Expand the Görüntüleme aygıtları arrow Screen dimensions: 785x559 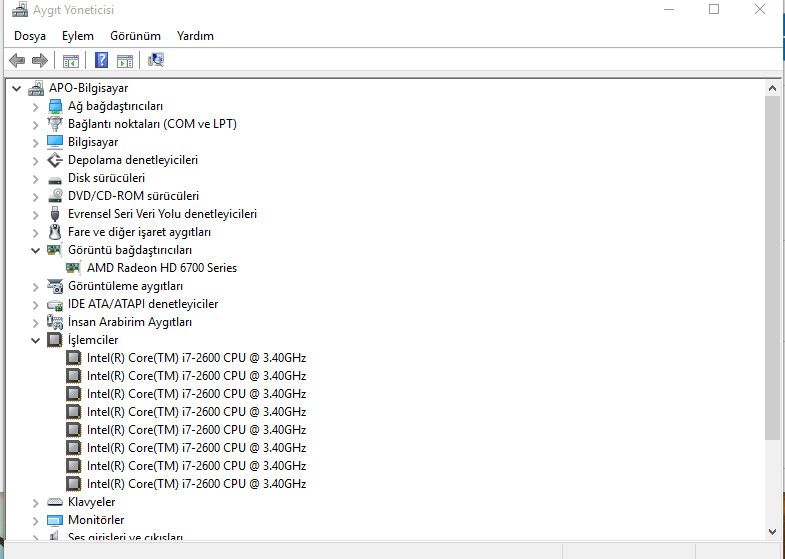pos(36,287)
